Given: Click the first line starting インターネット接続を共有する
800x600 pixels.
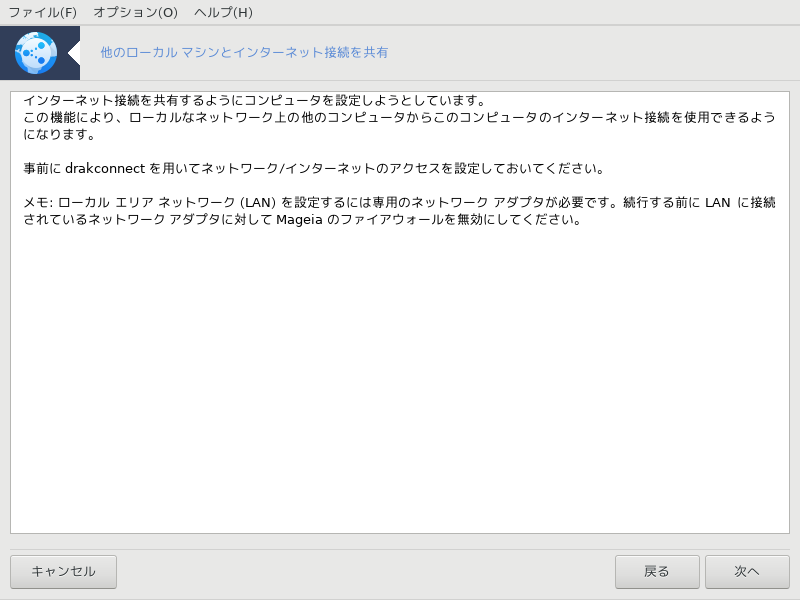Looking at the screenshot, I should pyautogui.click(x=255, y=100).
